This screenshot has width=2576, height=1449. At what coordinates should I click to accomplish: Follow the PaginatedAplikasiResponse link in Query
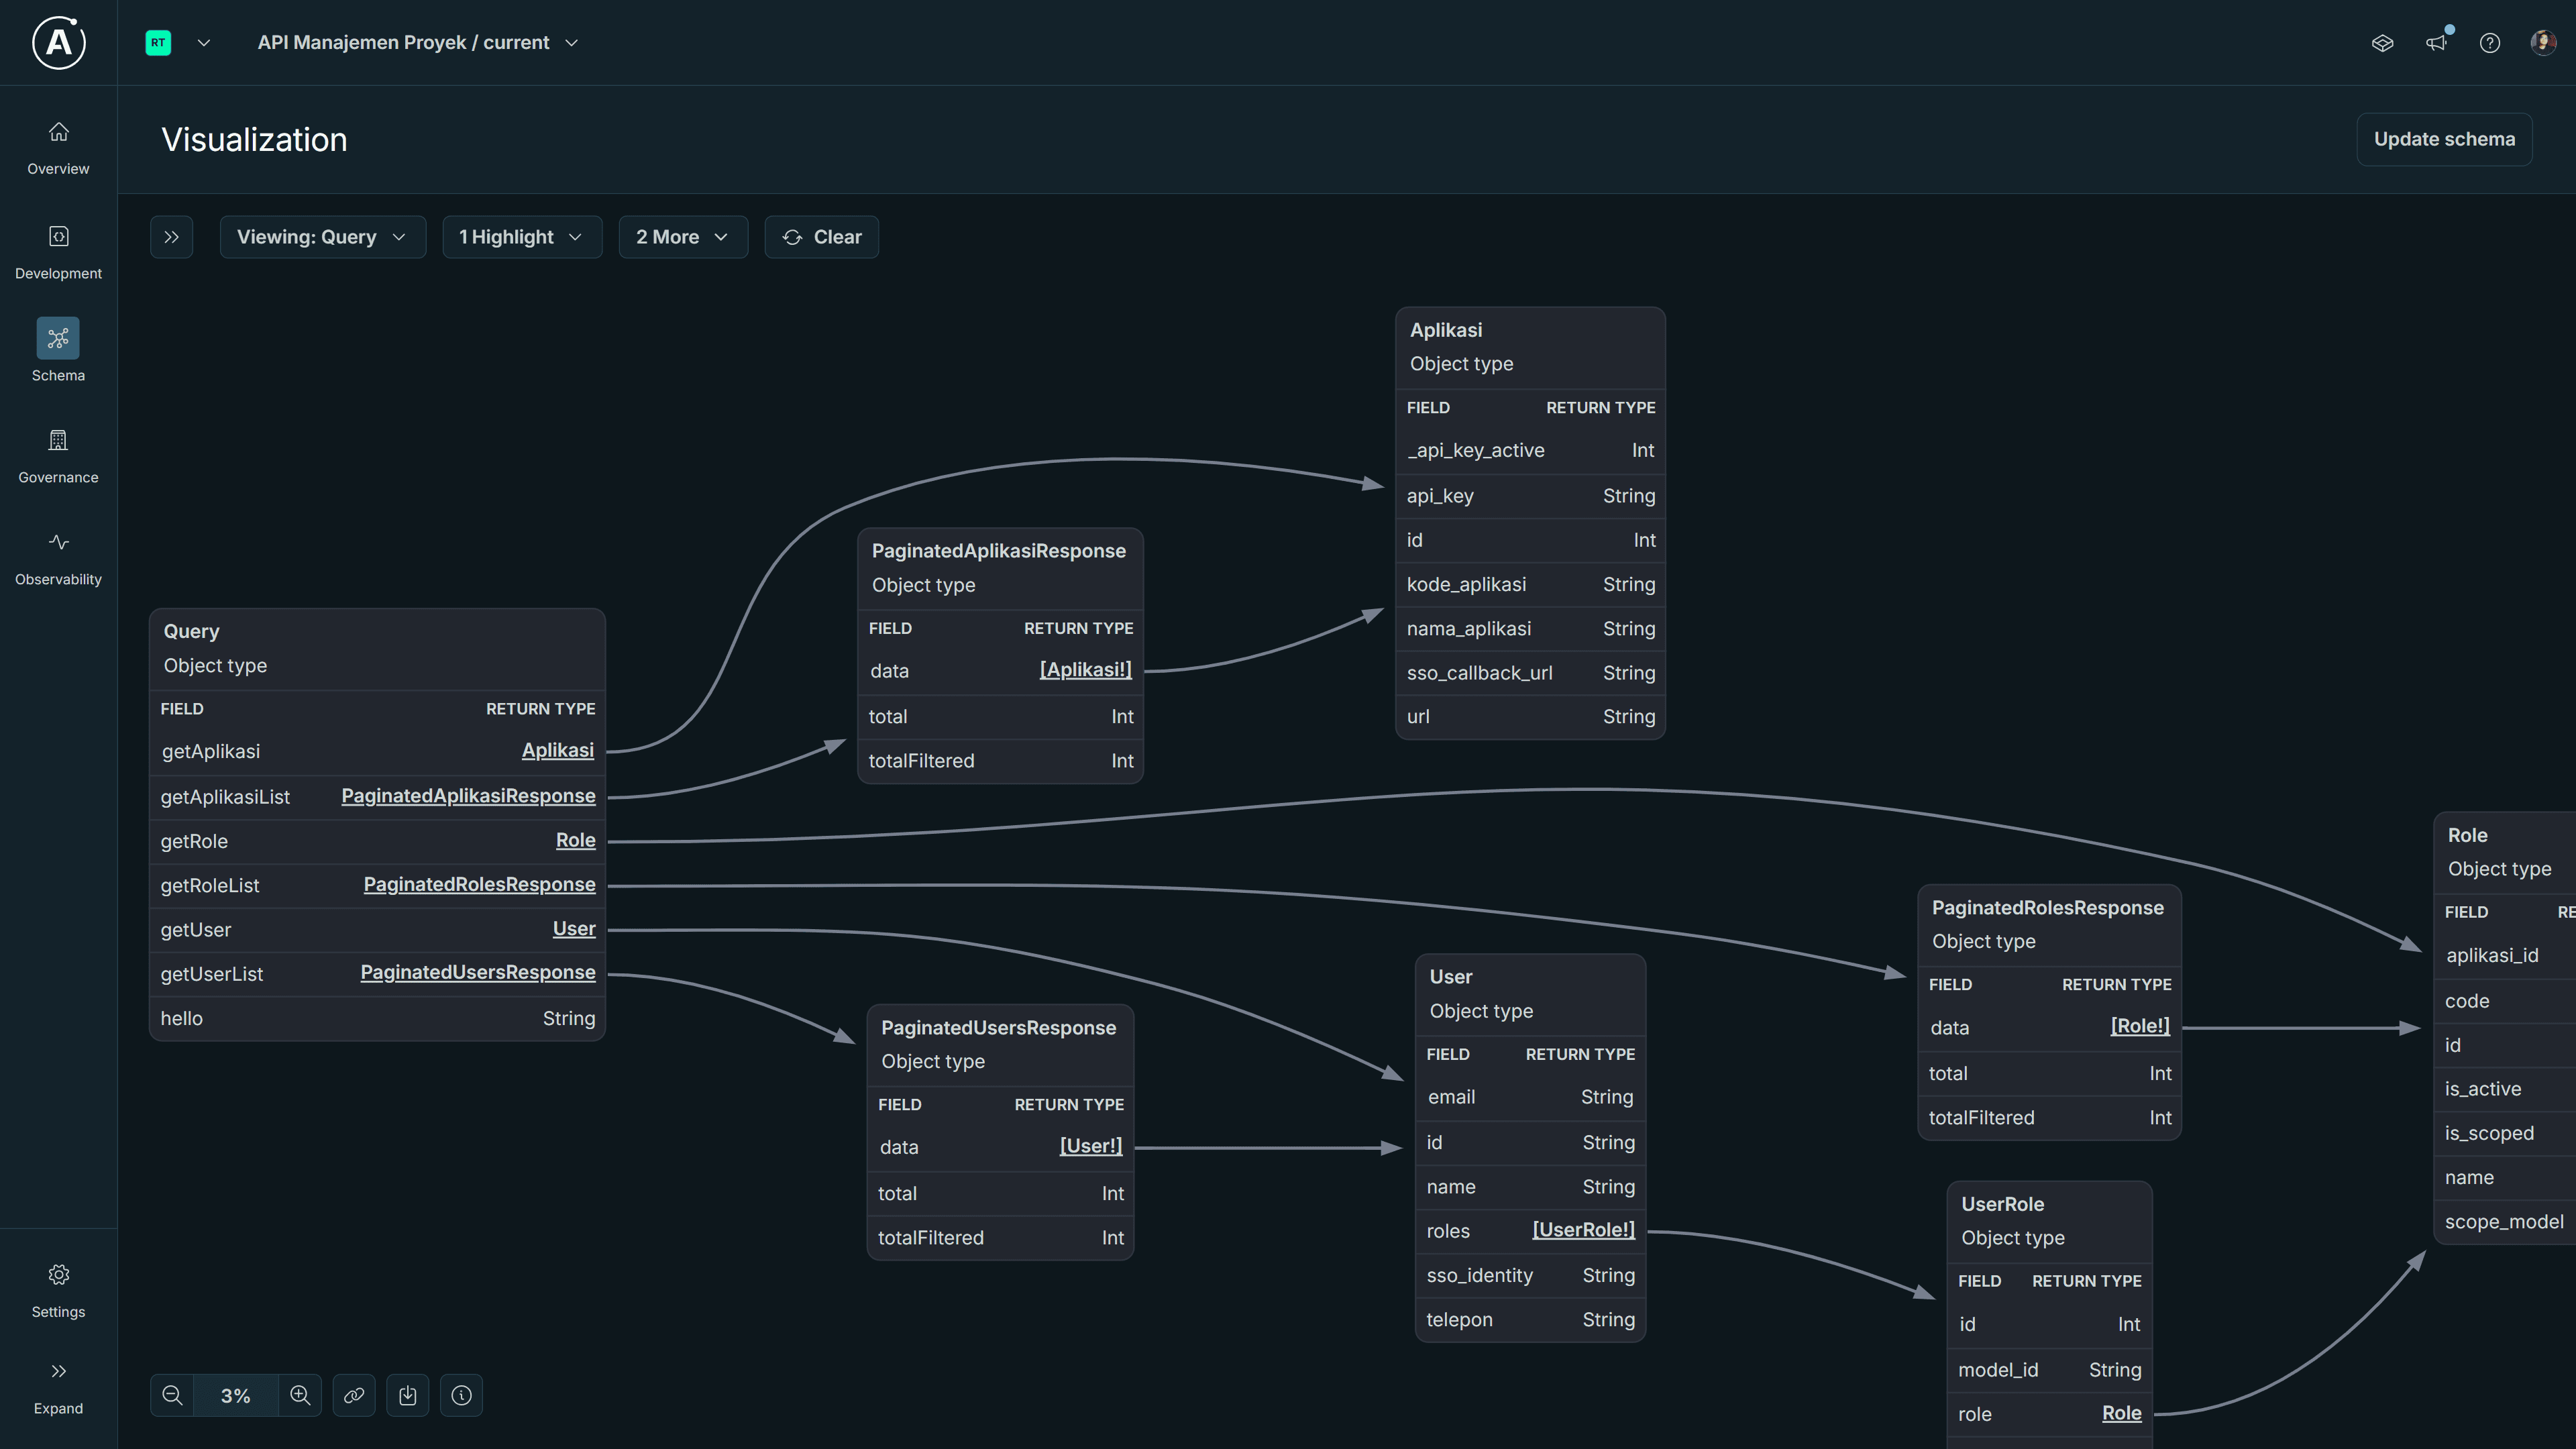[468, 796]
